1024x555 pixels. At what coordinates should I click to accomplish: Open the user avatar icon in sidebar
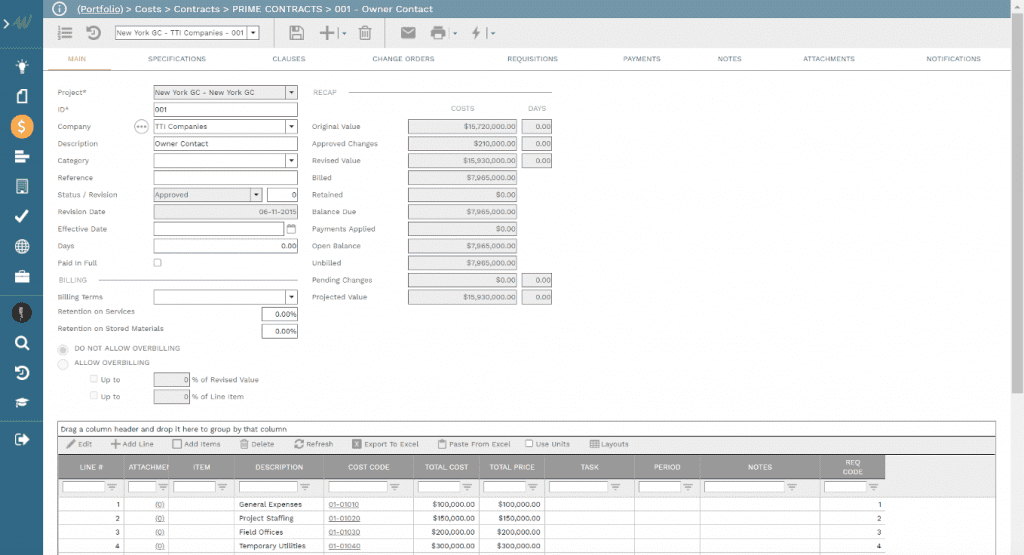click(22, 313)
